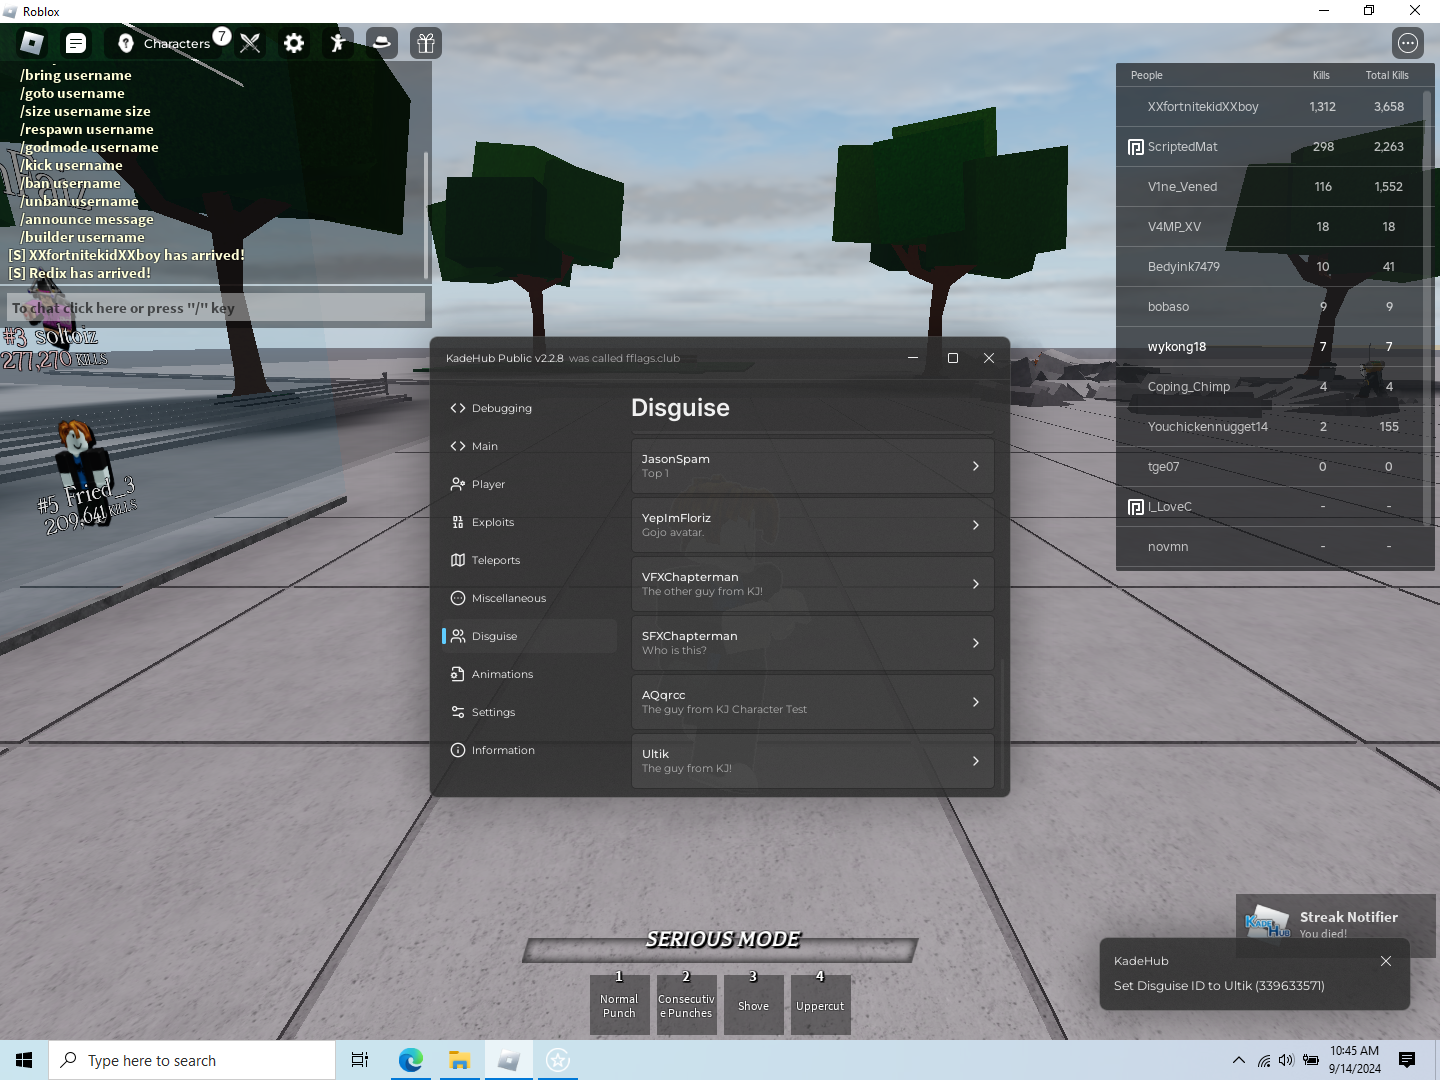Click the chevron on AQqrcc row
This screenshot has height=1080, width=1440.
pyautogui.click(x=976, y=702)
